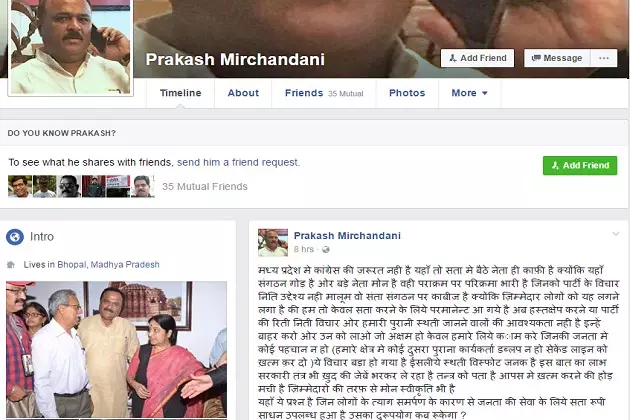Click the green Add Friend button
630x420 pixels.
[x=580, y=166]
